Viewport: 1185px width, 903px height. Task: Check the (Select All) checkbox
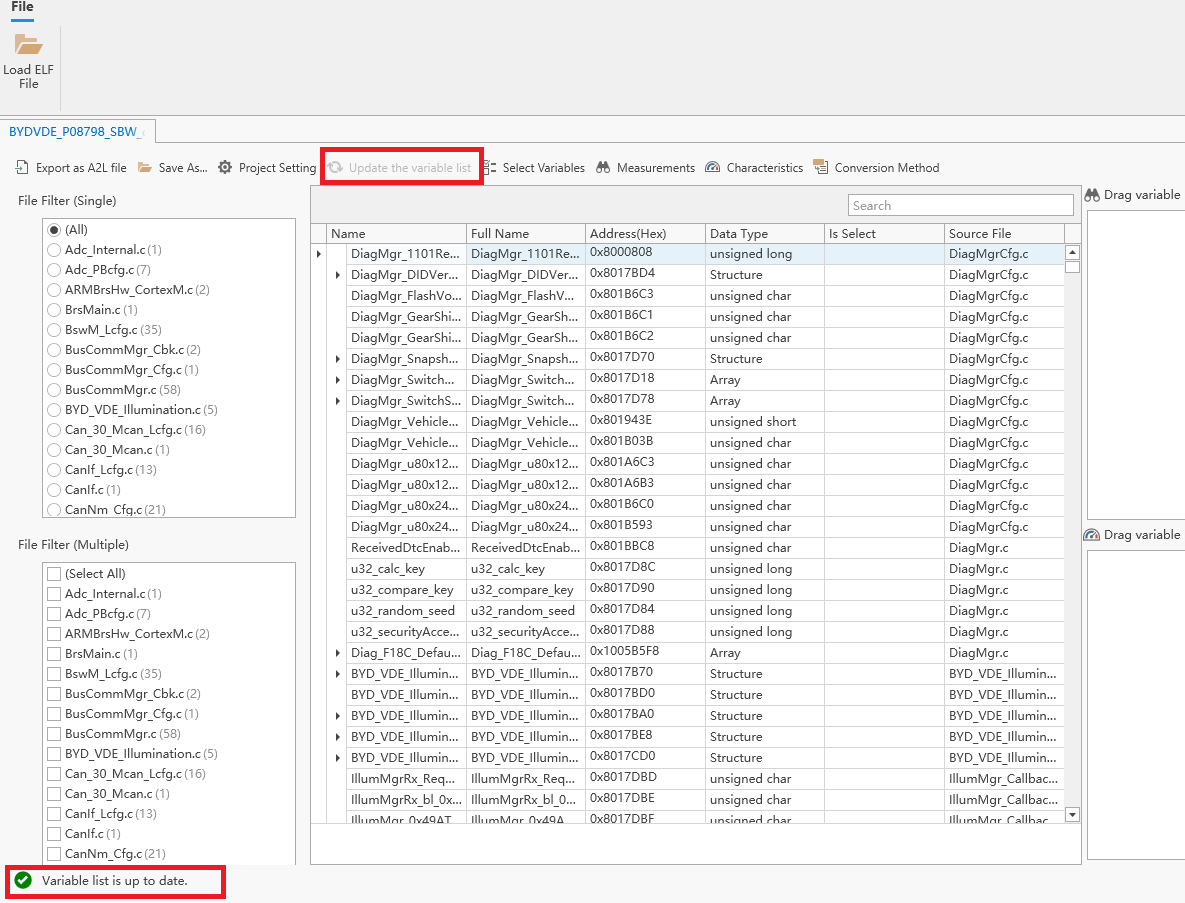pyautogui.click(x=54, y=574)
